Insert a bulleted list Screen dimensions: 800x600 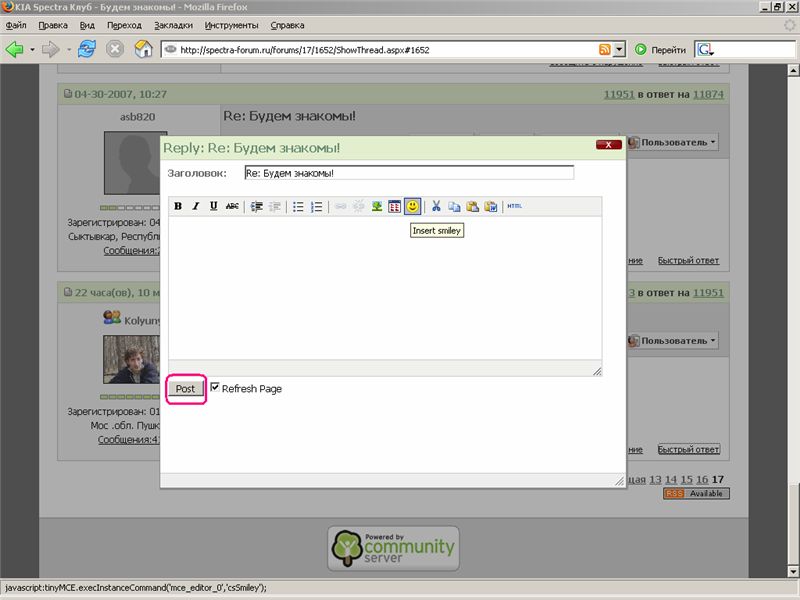click(298, 206)
